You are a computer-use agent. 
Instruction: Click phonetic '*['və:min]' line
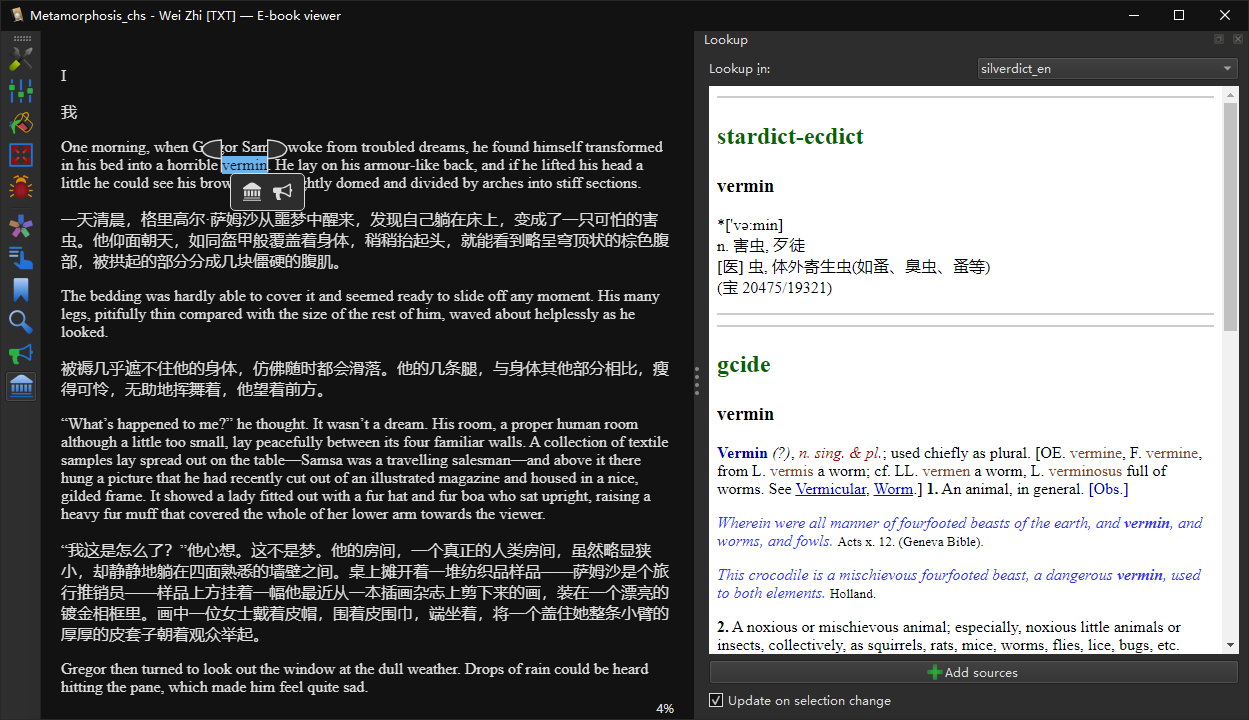click(x=750, y=225)
